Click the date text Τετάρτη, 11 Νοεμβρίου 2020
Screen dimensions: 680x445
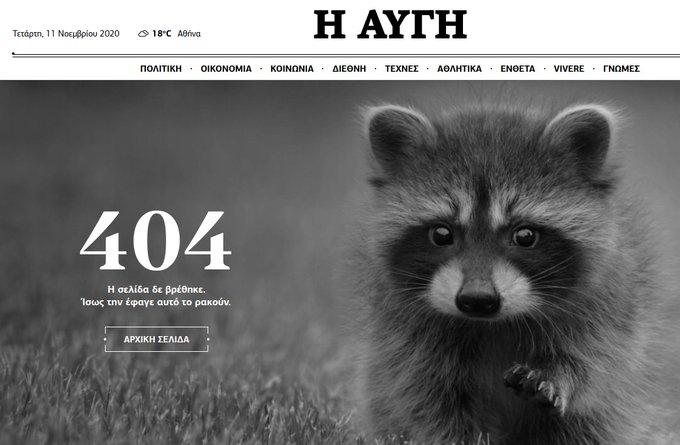tap(66, 34)
